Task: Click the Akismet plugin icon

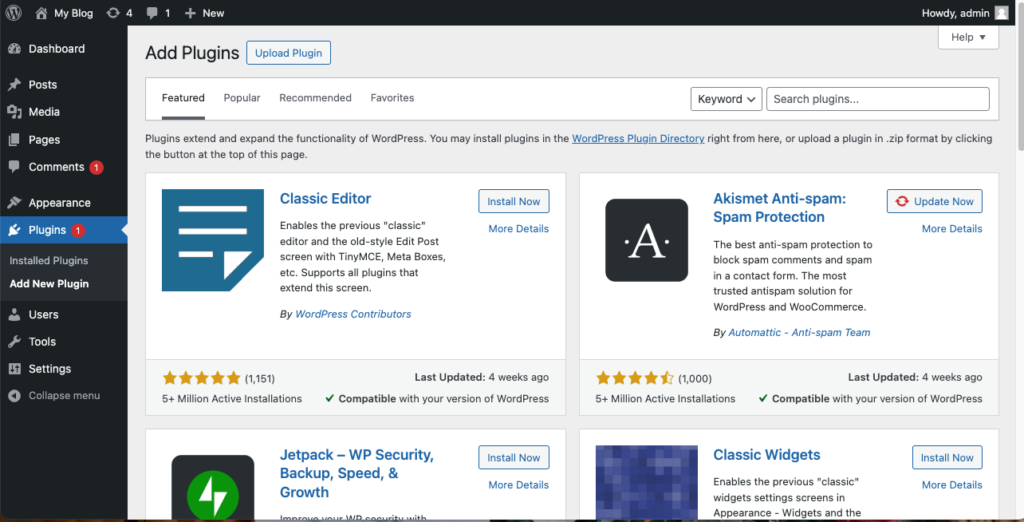Action: coord(647,240)
